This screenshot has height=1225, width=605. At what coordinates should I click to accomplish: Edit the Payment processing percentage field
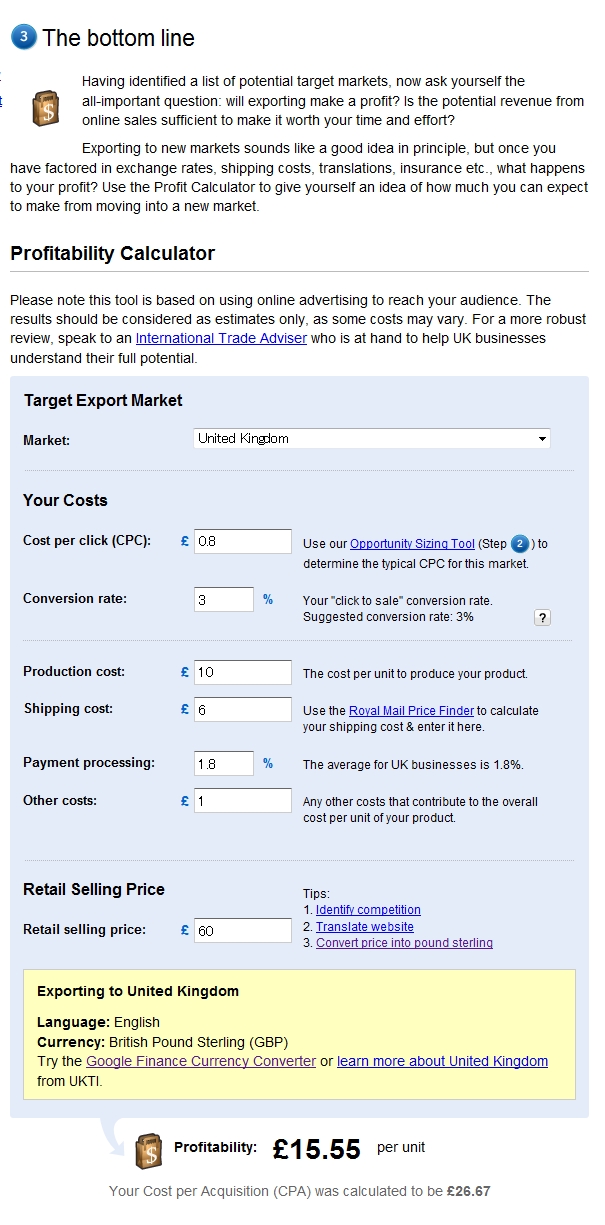[x=224, y=763]
